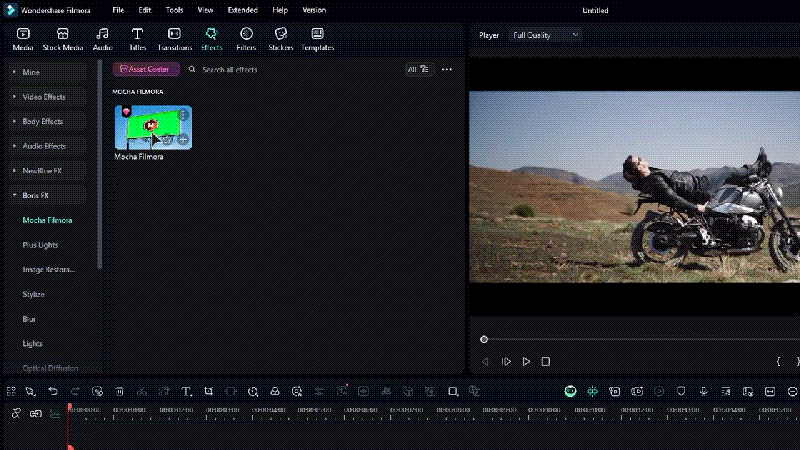The image size is (800, 450).
Task: Toggle the magnetic timeline icon
Action: point(16,413)
